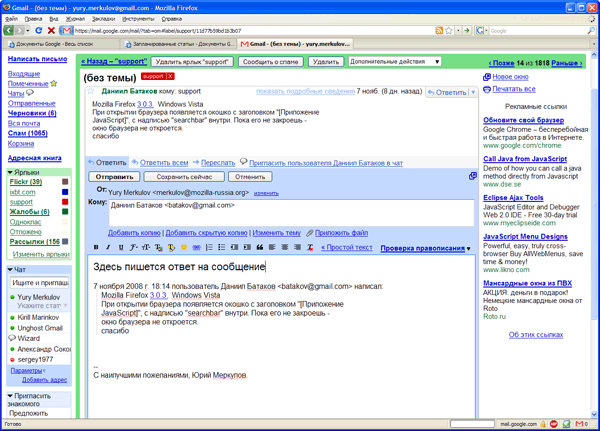Image resolution: width=600 pixels, height=431 pixels.
Task: Click the Отправить button
Action: (x=114, y=177)
